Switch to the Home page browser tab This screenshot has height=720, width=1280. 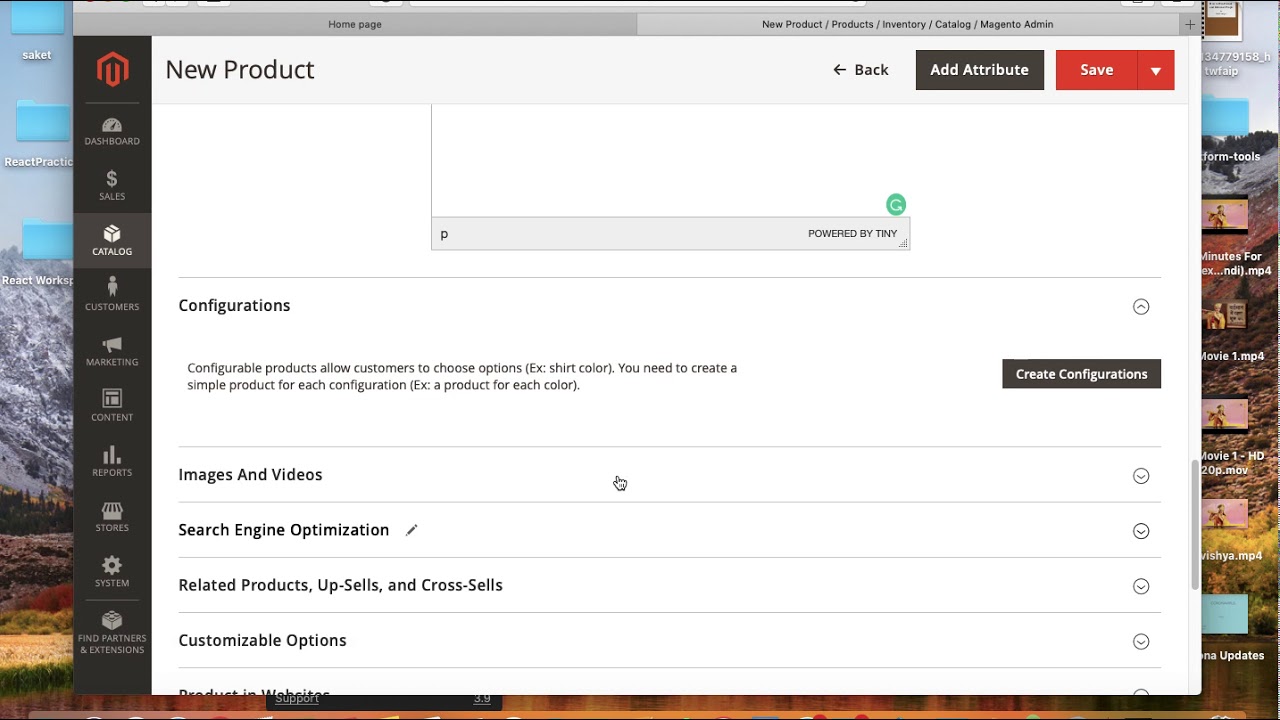(x=355, y=24)
